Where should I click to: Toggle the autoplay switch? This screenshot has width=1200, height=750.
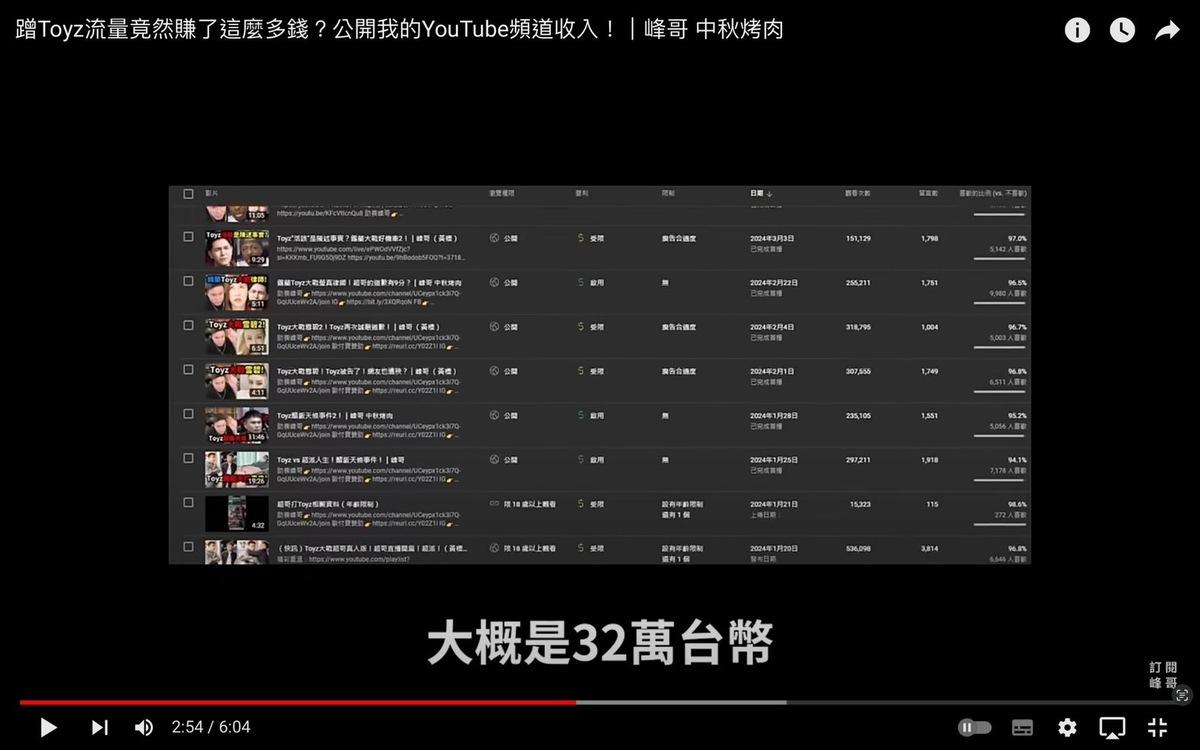click(975, 727)
